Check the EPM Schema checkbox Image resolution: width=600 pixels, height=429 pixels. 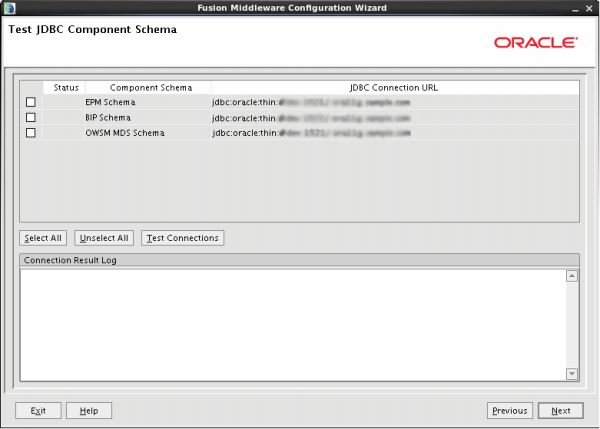coord(30,102)
